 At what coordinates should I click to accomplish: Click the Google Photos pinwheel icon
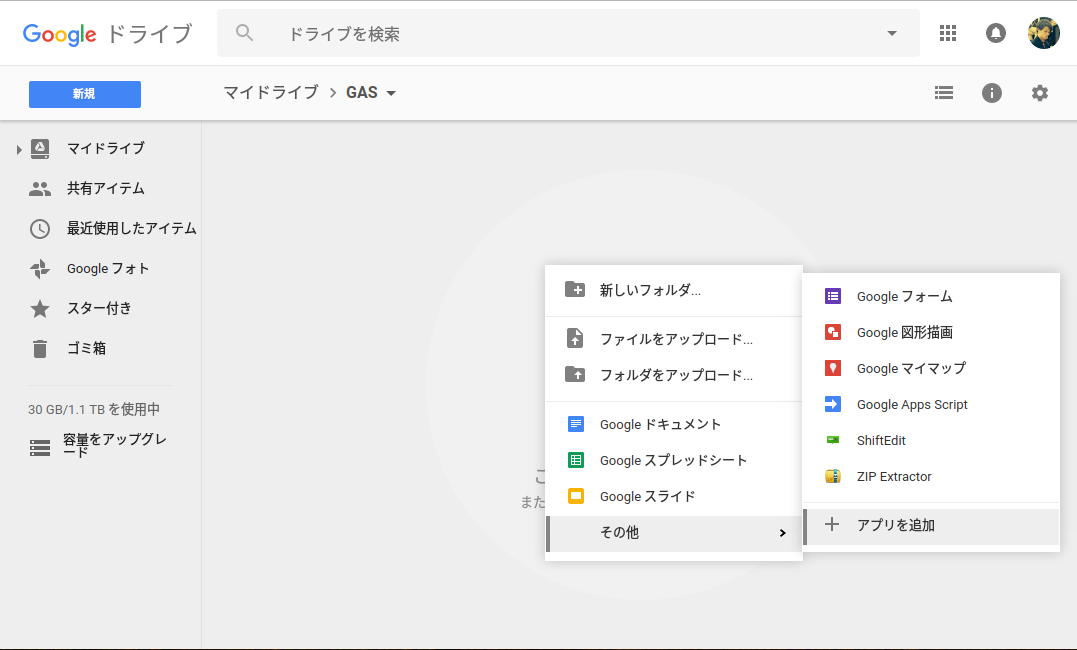tap(40, 269)
